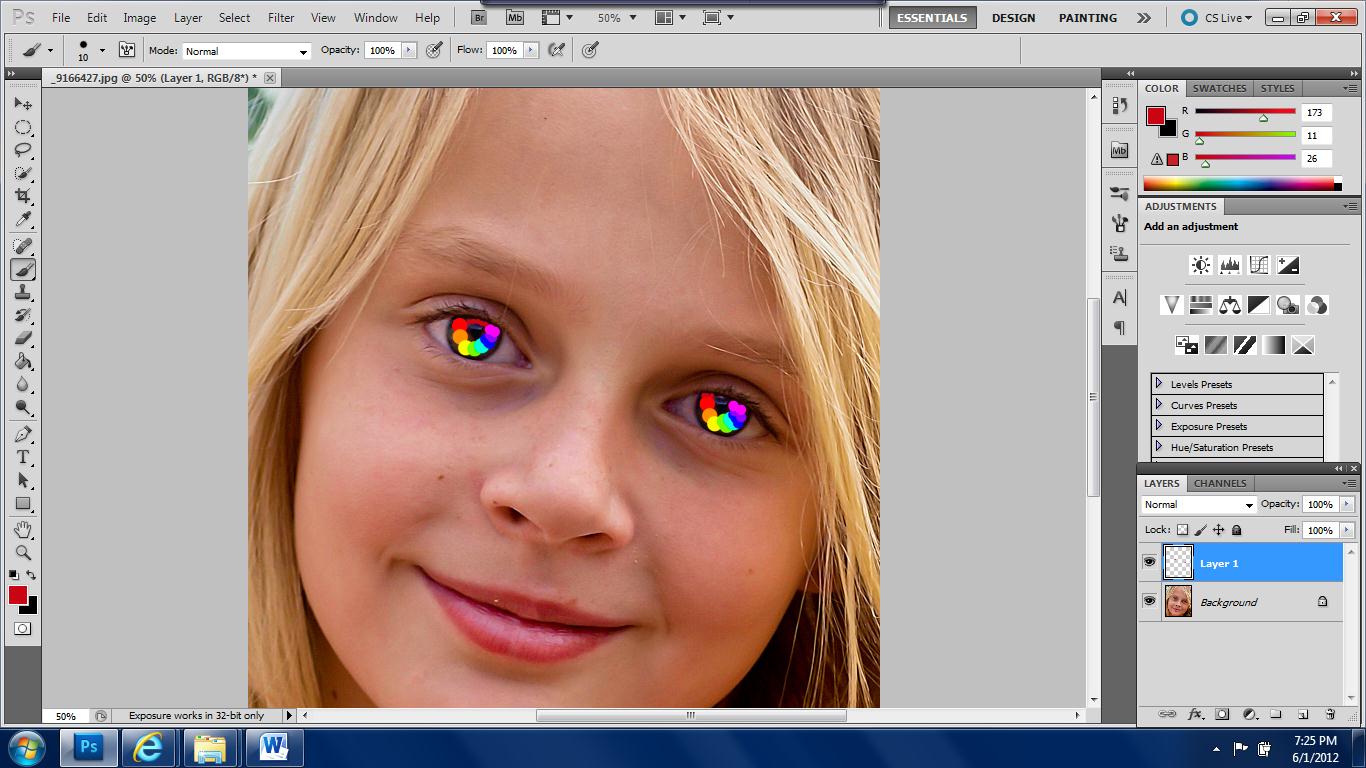Open the Filter menu
The width and height of the screenshot is (1366, 768).
pyautogui.click(x=281, y=18)
